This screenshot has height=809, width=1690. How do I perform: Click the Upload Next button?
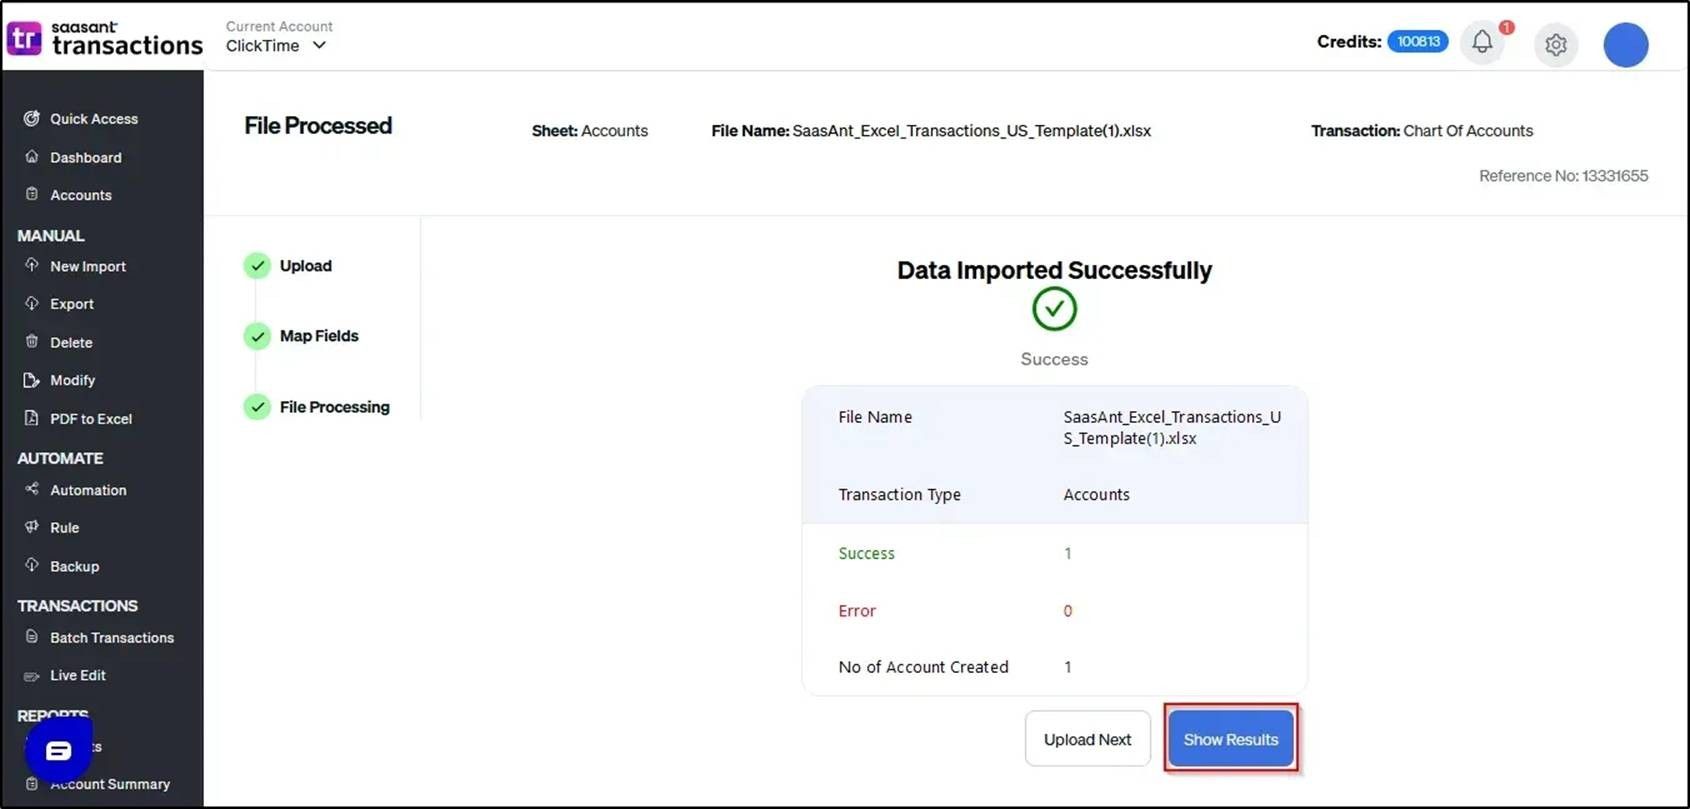(x=1087, y=739)
